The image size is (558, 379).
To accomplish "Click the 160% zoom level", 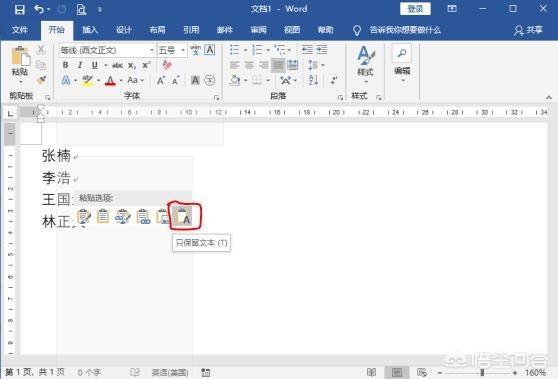I will click(535, 373).
